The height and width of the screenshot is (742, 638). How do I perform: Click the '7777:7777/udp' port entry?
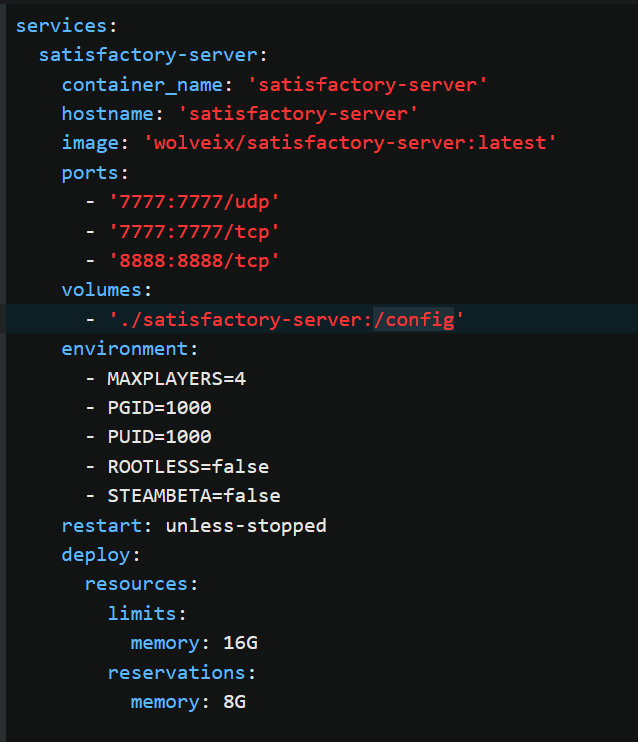click(194, 203)
